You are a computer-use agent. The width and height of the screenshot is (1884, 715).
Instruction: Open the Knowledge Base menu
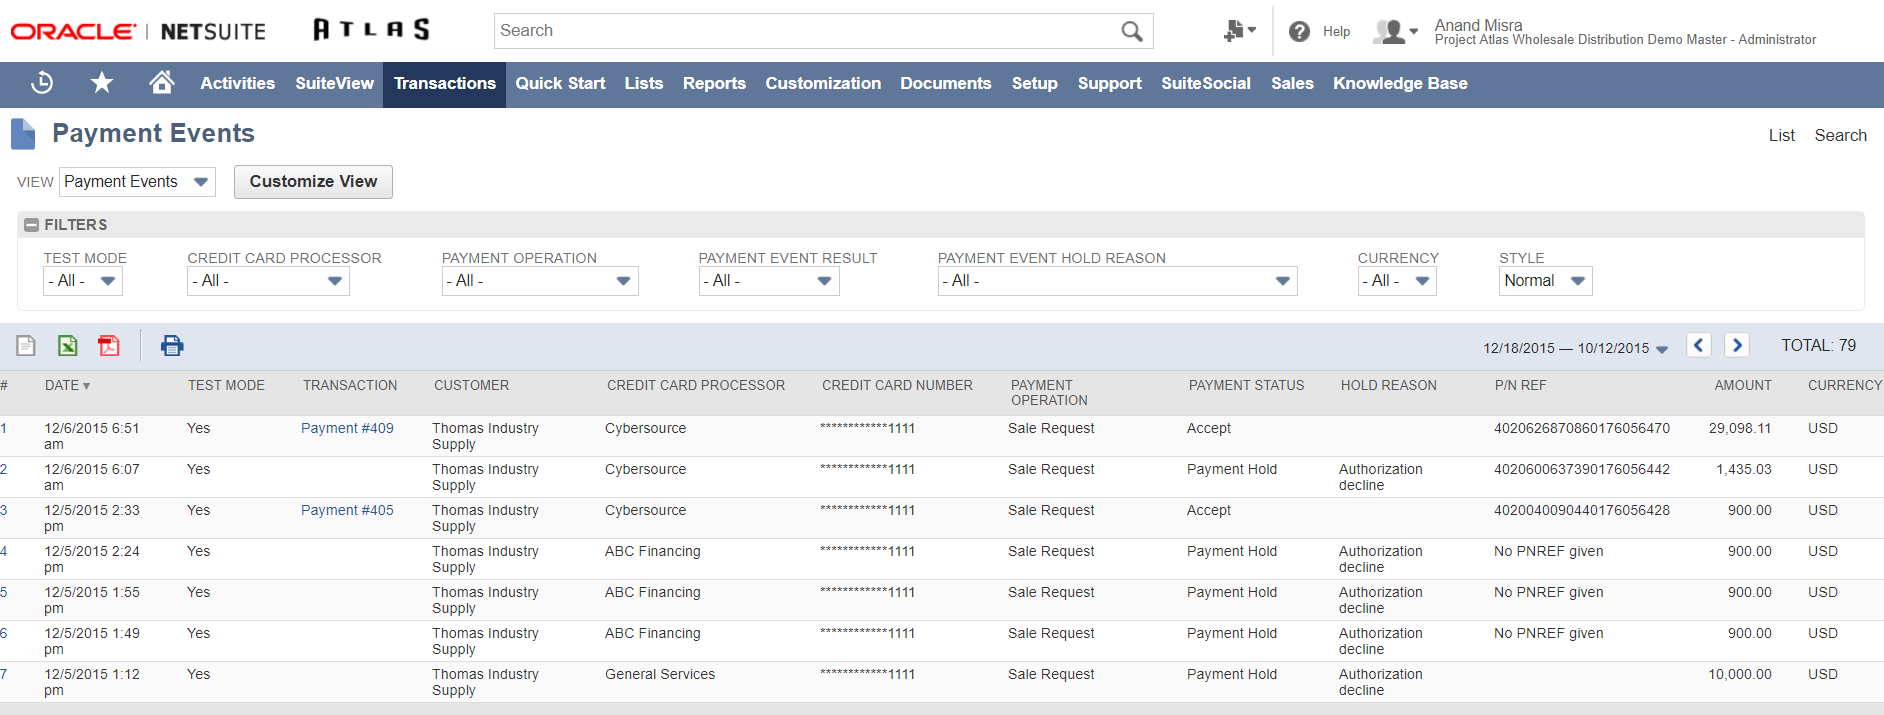tap(1400, 84)
